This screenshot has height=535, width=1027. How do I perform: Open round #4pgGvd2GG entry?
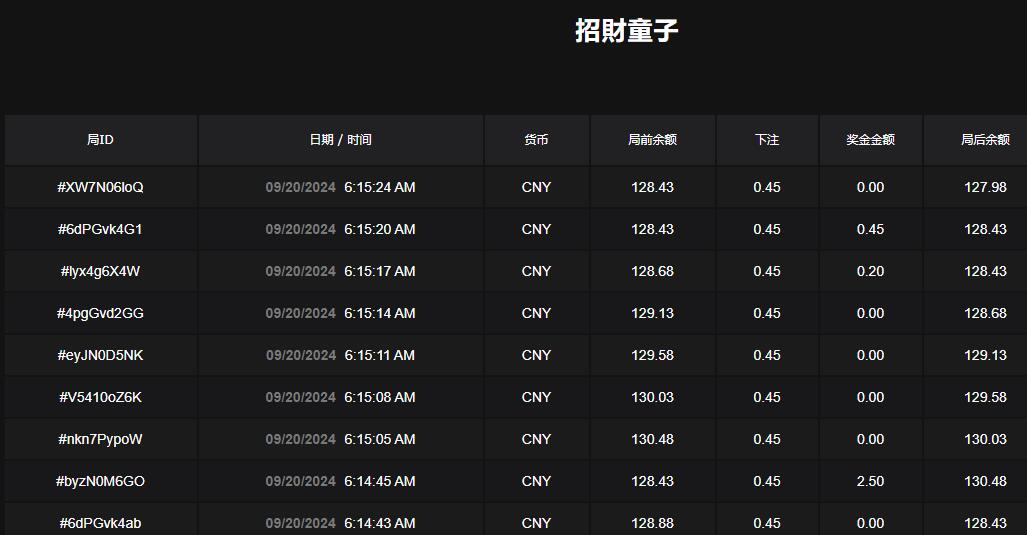100,313
